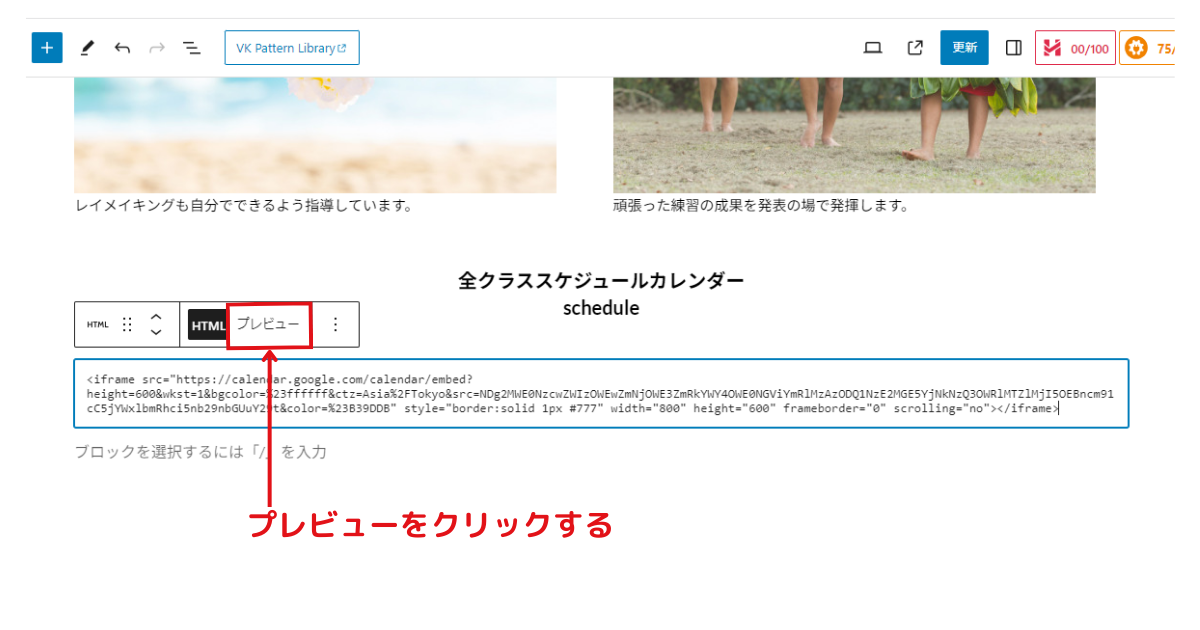Select the HTML tab in the block toolbar
The height and width of the screenshot is (630, 1200).
208,324
